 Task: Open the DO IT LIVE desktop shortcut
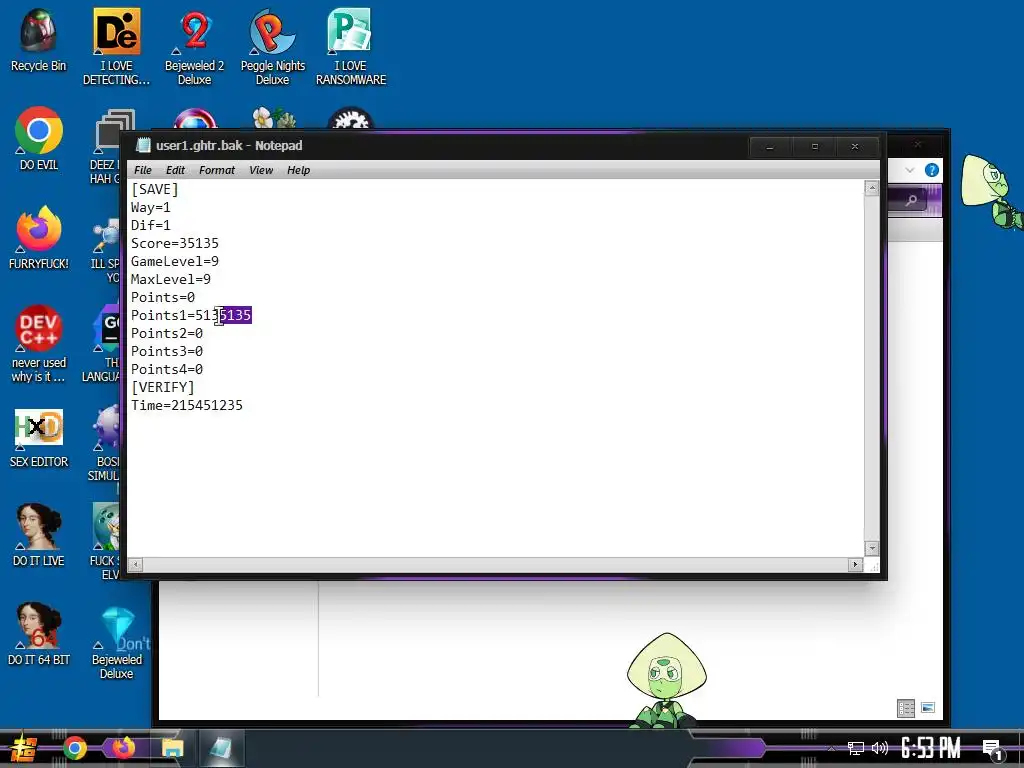(39, 536)
